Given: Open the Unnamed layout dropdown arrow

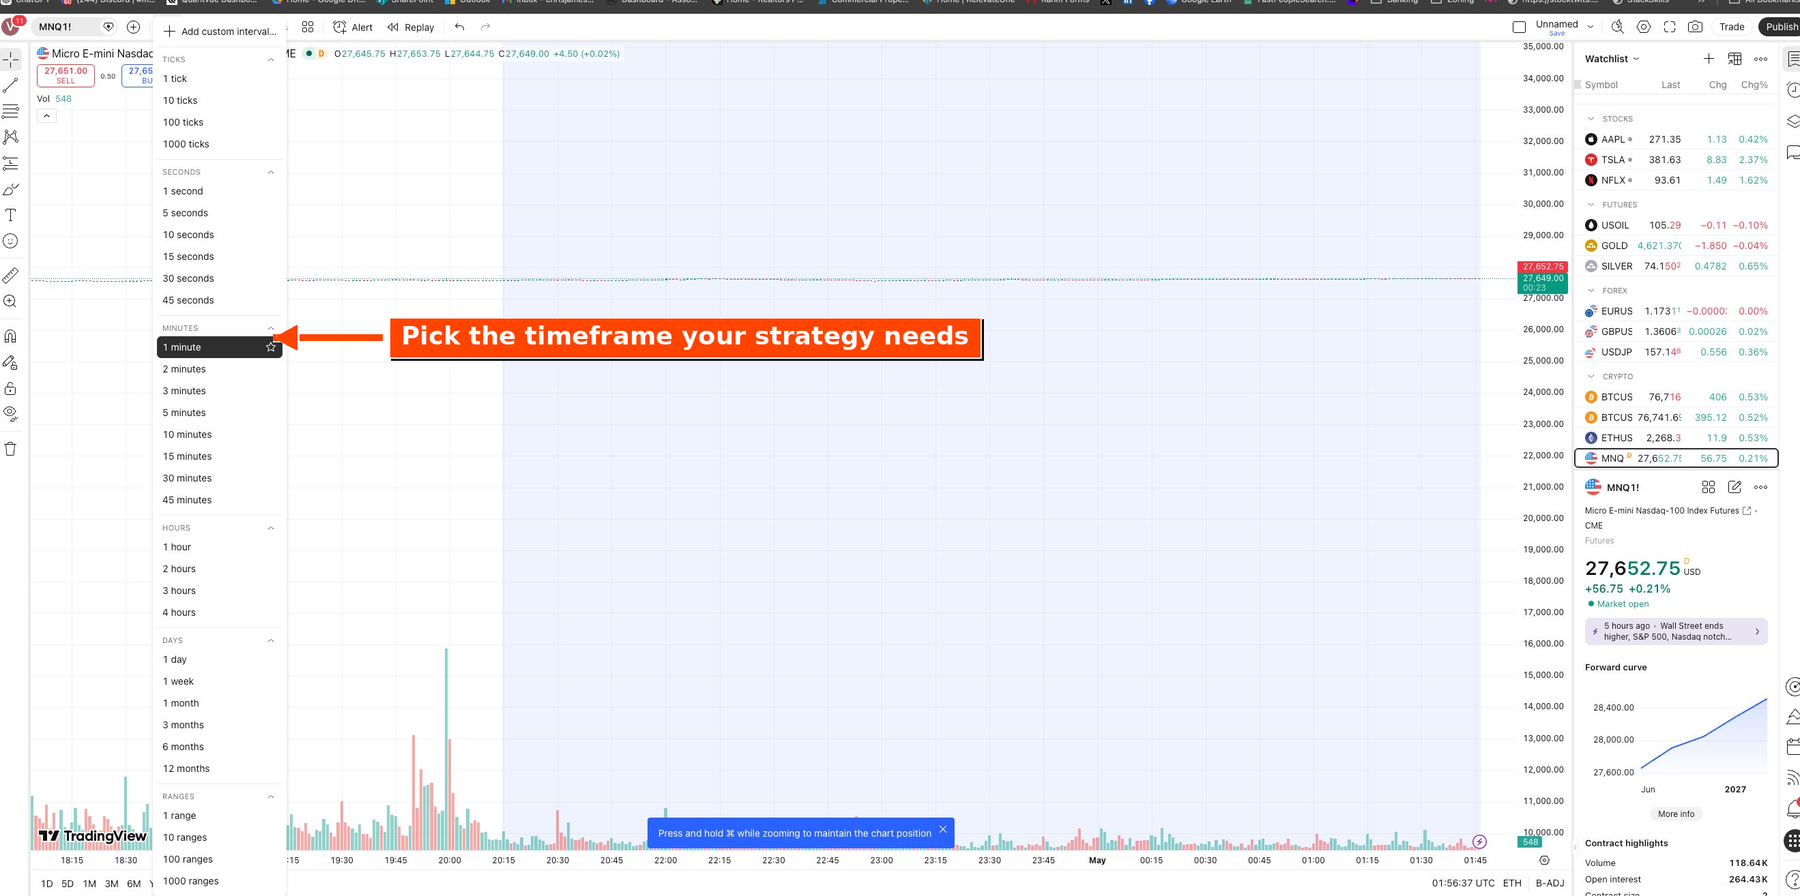Looking at the screenshot, I should [1591, 27].
